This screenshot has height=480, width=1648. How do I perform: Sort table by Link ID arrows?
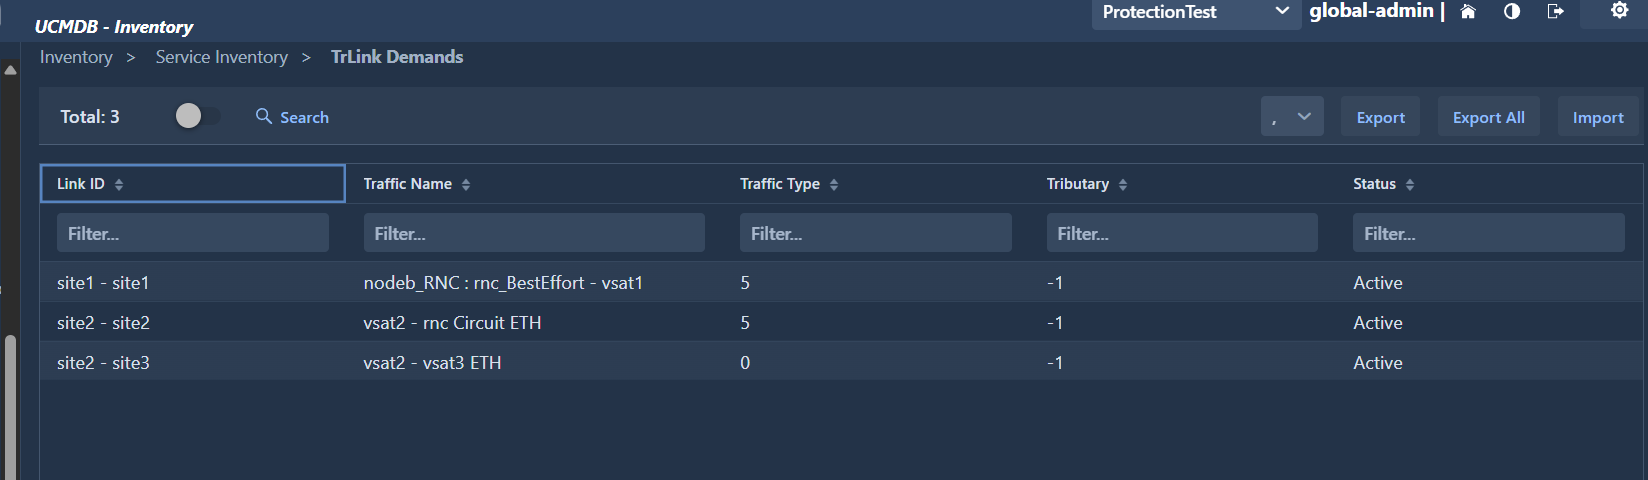click(119, 184)
